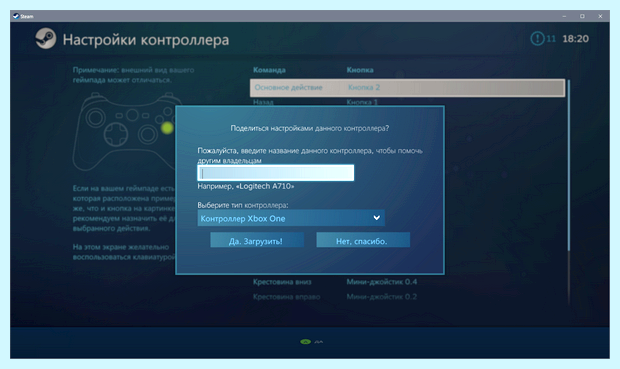Image resolution: width=620 pixels, height=369 pixels.
Task: Click the "Выберите тип контроллера" label
Action: click(x=243, y=205)
